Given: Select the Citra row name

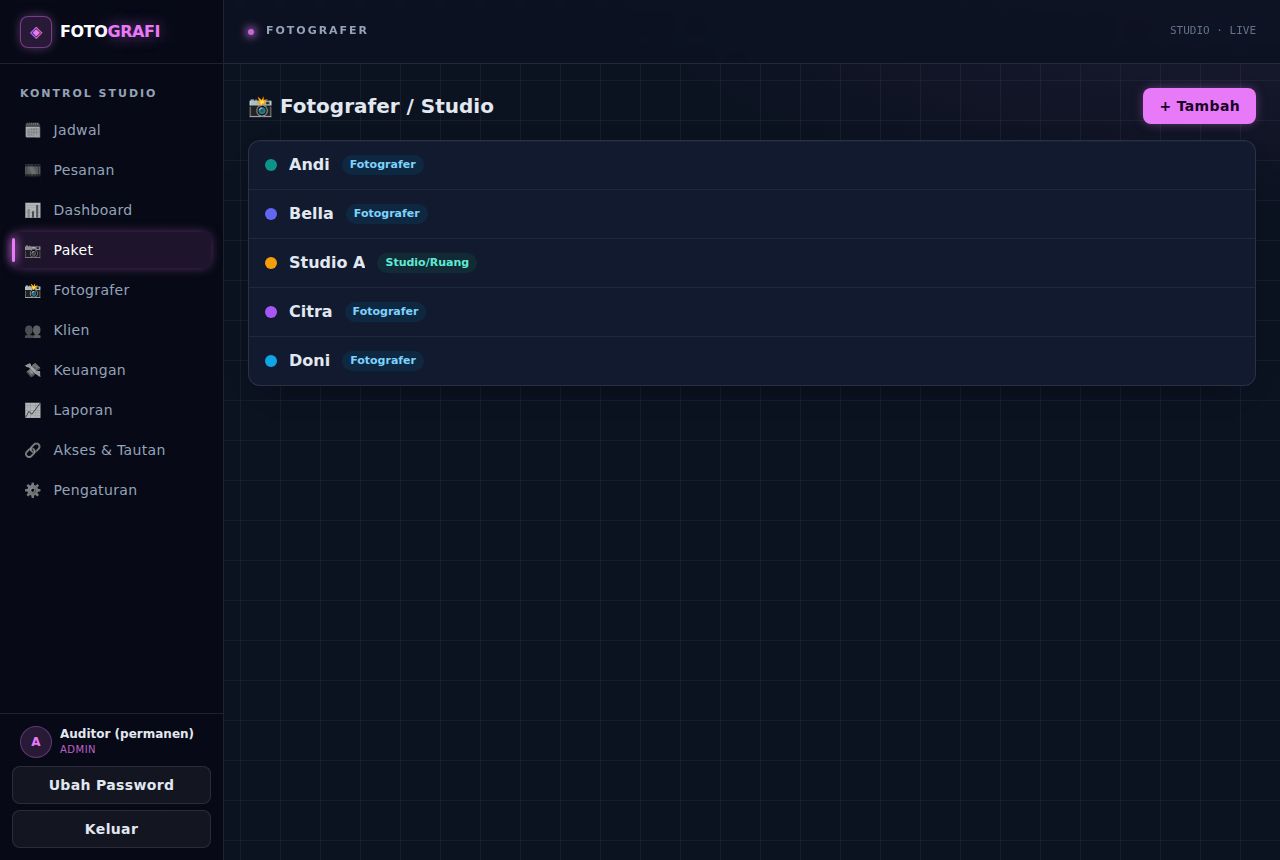Looking at the screenshot, I should tap(310, 311).
